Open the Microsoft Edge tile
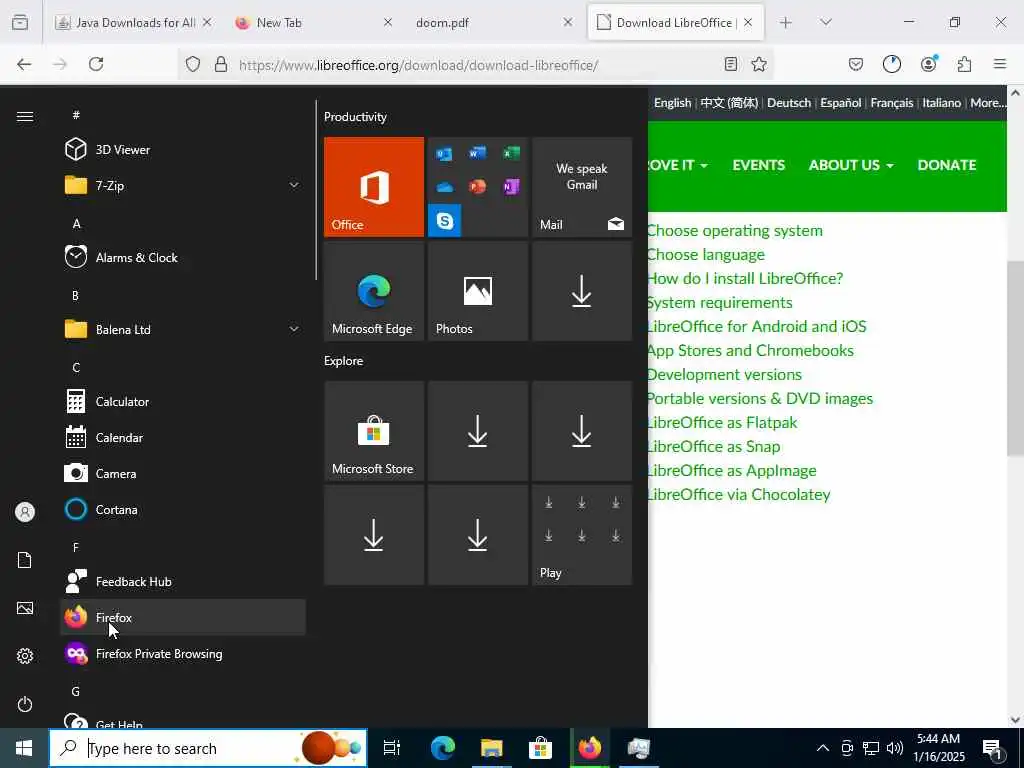Screen dimensions: 1024x768 [374, 291]
